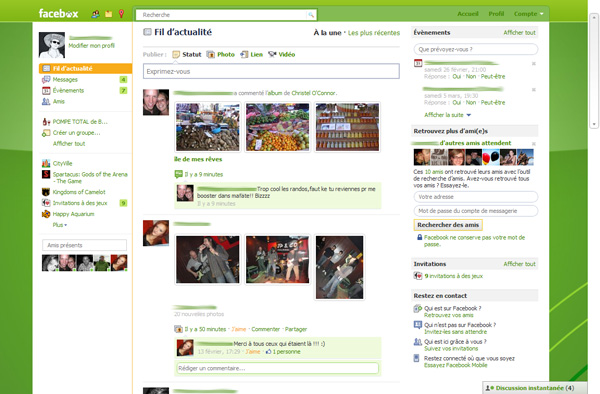
Task: Go to Profil
Action: pos(496,14)
